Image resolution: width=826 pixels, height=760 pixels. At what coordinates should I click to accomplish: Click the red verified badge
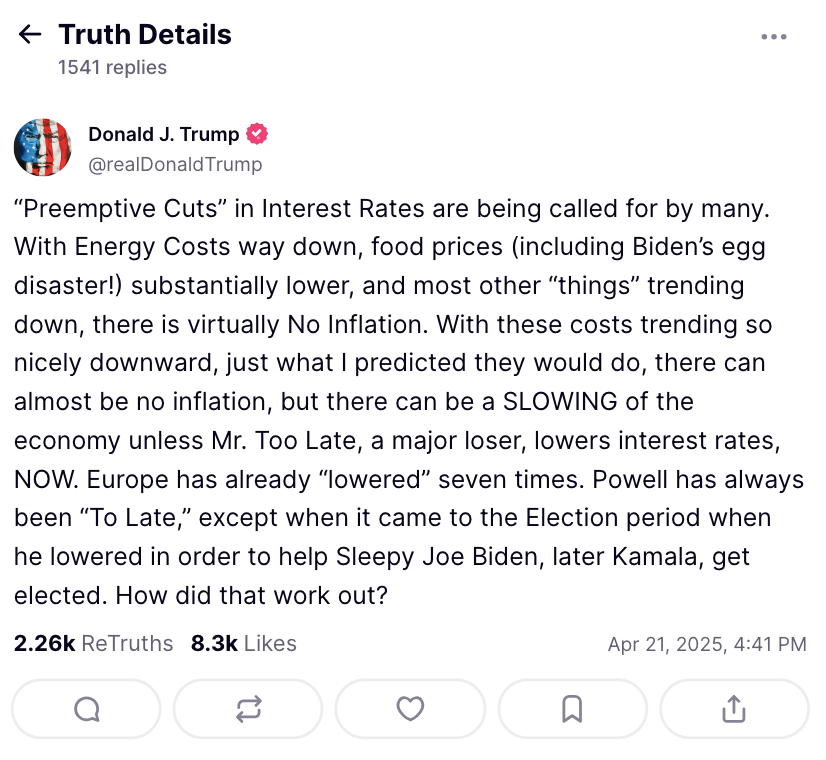click(x=258, y=134)
